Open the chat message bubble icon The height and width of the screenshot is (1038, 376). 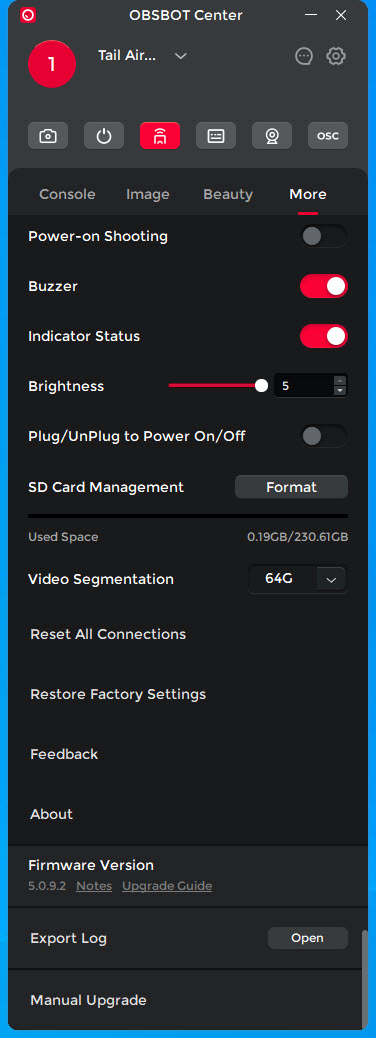pyautogui.click(x=304, y=56)
